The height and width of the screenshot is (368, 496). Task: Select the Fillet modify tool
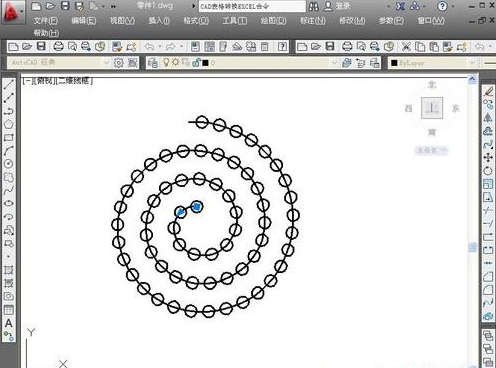[488, 290]
